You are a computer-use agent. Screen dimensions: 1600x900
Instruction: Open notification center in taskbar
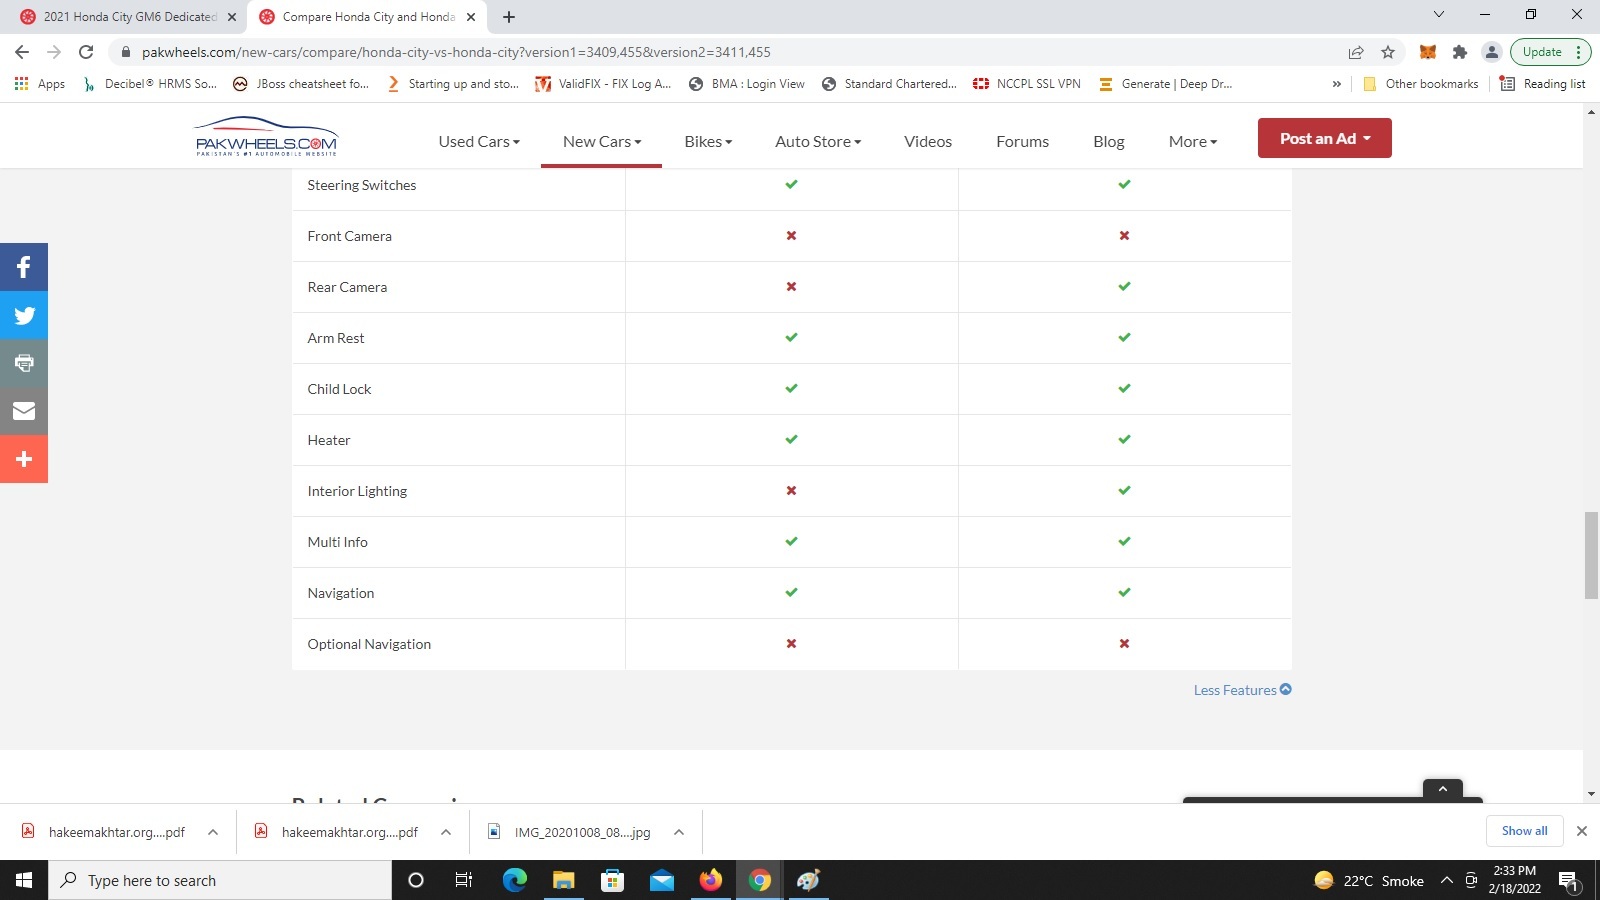click(1568, 880)
